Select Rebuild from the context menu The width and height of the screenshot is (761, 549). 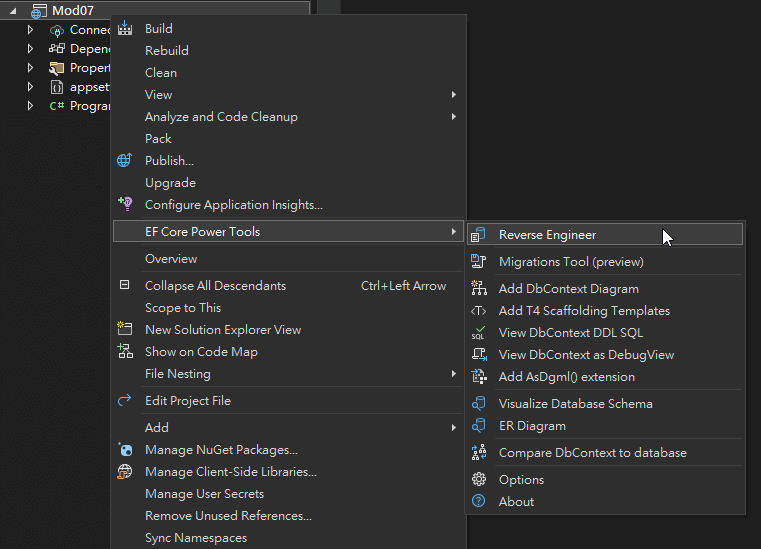[167, 51]
